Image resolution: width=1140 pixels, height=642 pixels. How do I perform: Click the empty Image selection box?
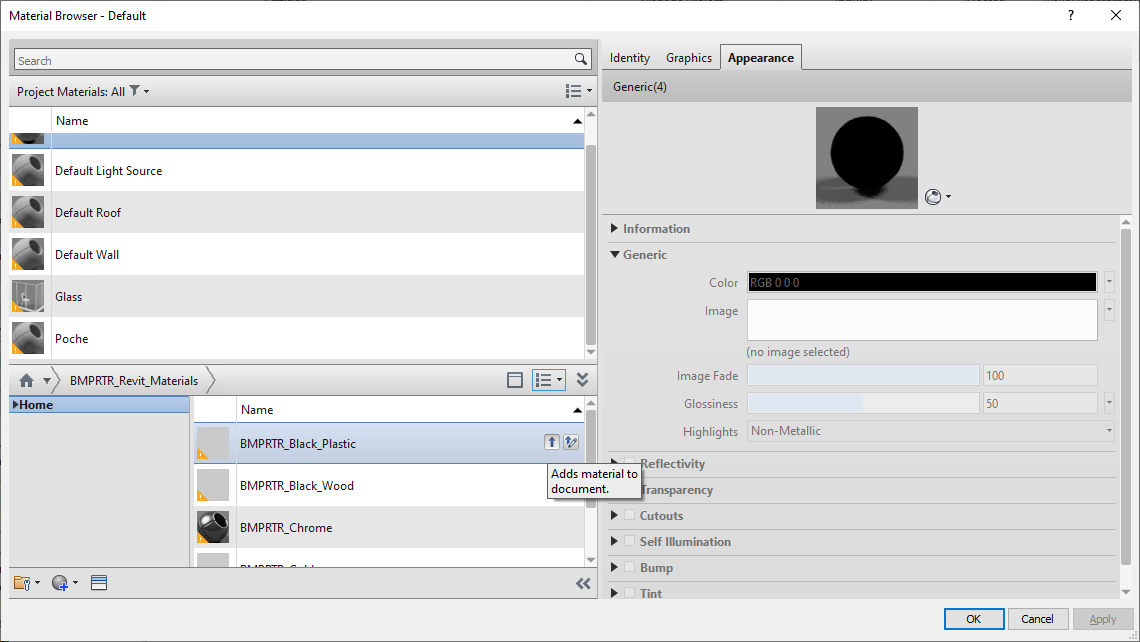[x=922, y=320]
